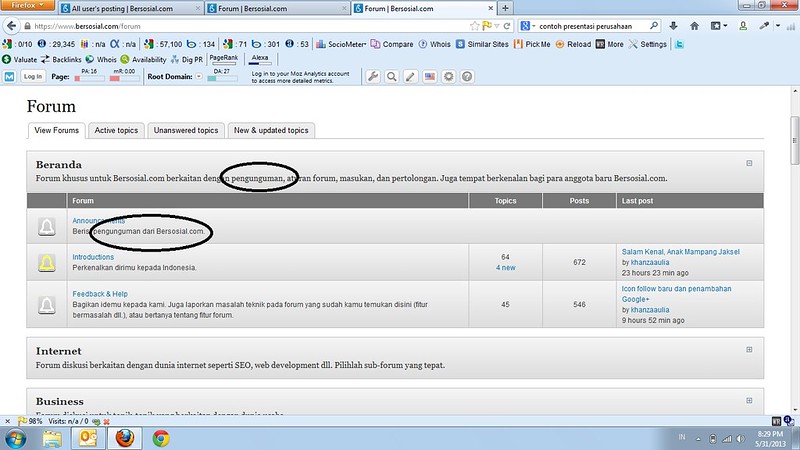Open the bookmarks menu toolbar icon
This screenshot has height=450, width=800.
point(718,26)
